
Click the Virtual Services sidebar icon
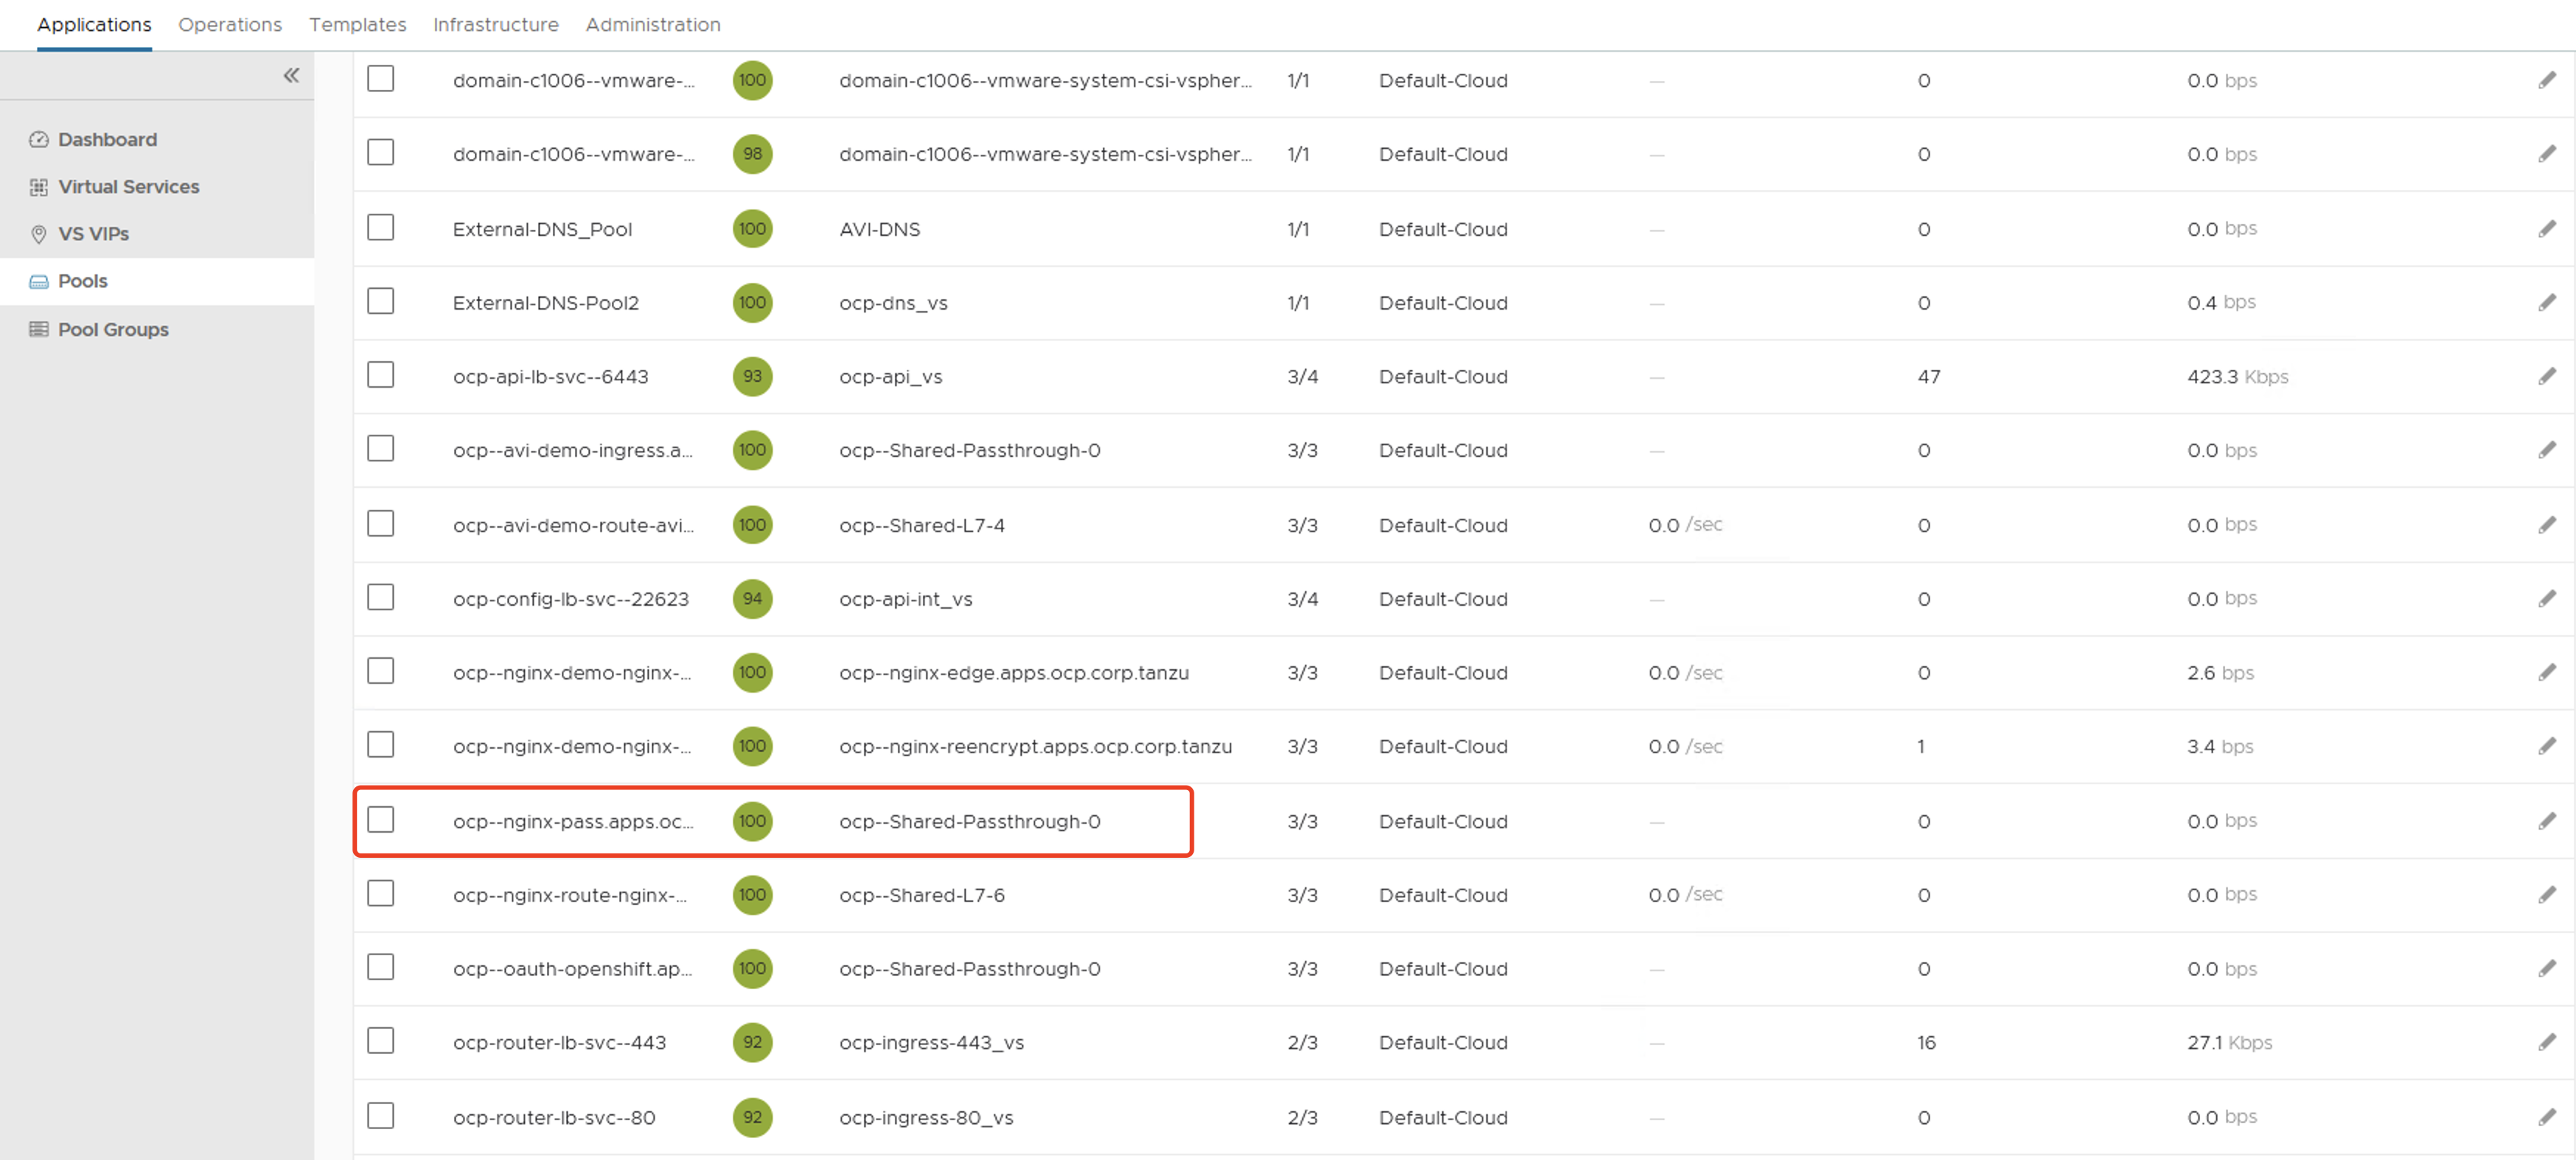coord(39,187)
